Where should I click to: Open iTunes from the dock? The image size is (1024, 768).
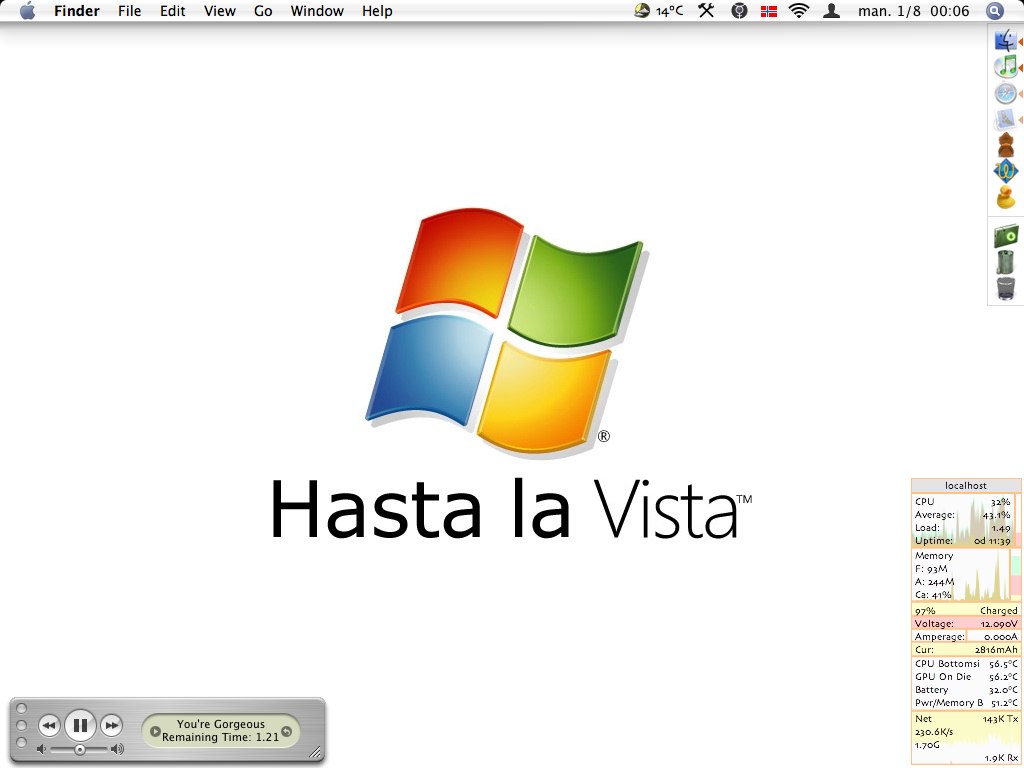coord(1006,67)
